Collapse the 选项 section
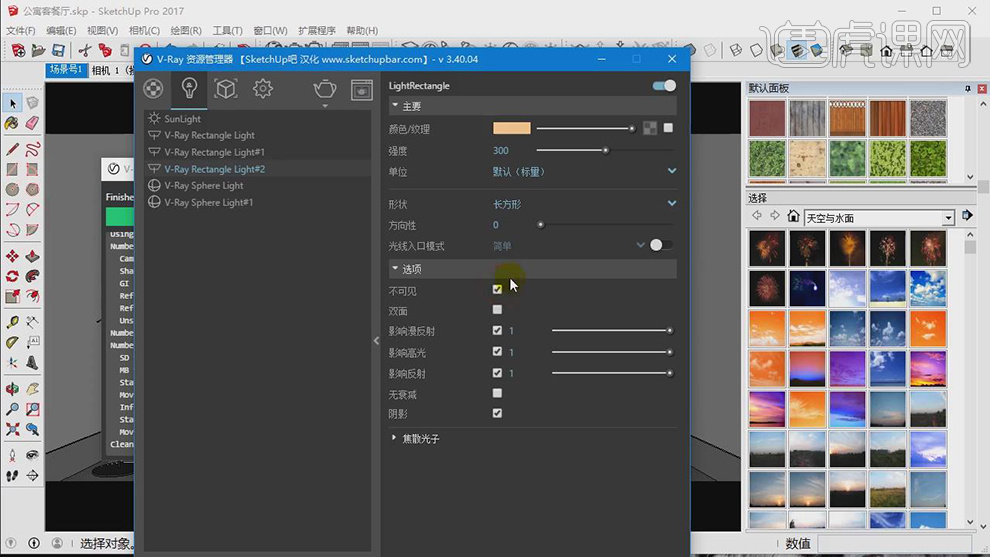This screenshot has width=990, height=557. (532, 269)
